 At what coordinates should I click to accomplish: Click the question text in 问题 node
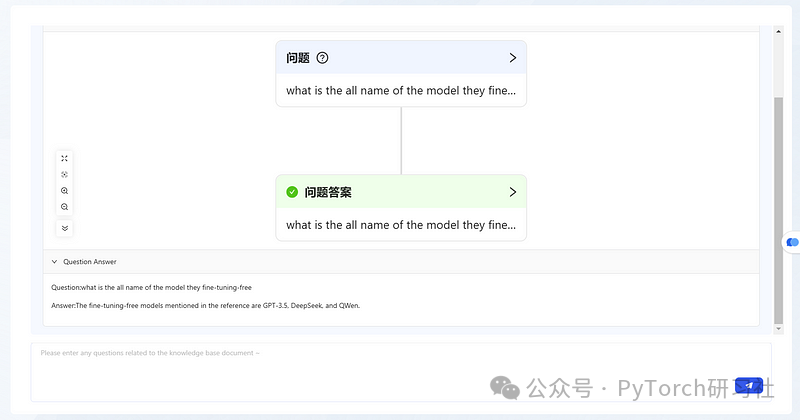pos(400,90)
